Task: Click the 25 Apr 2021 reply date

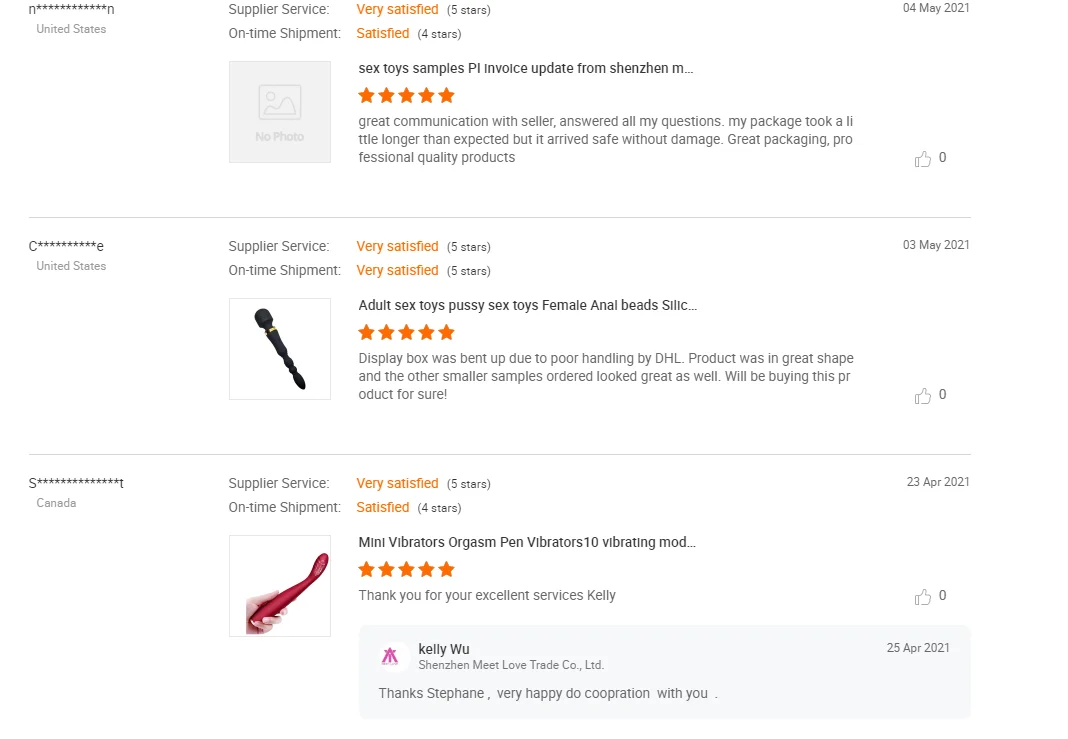Action: click(x=918, y=648)
